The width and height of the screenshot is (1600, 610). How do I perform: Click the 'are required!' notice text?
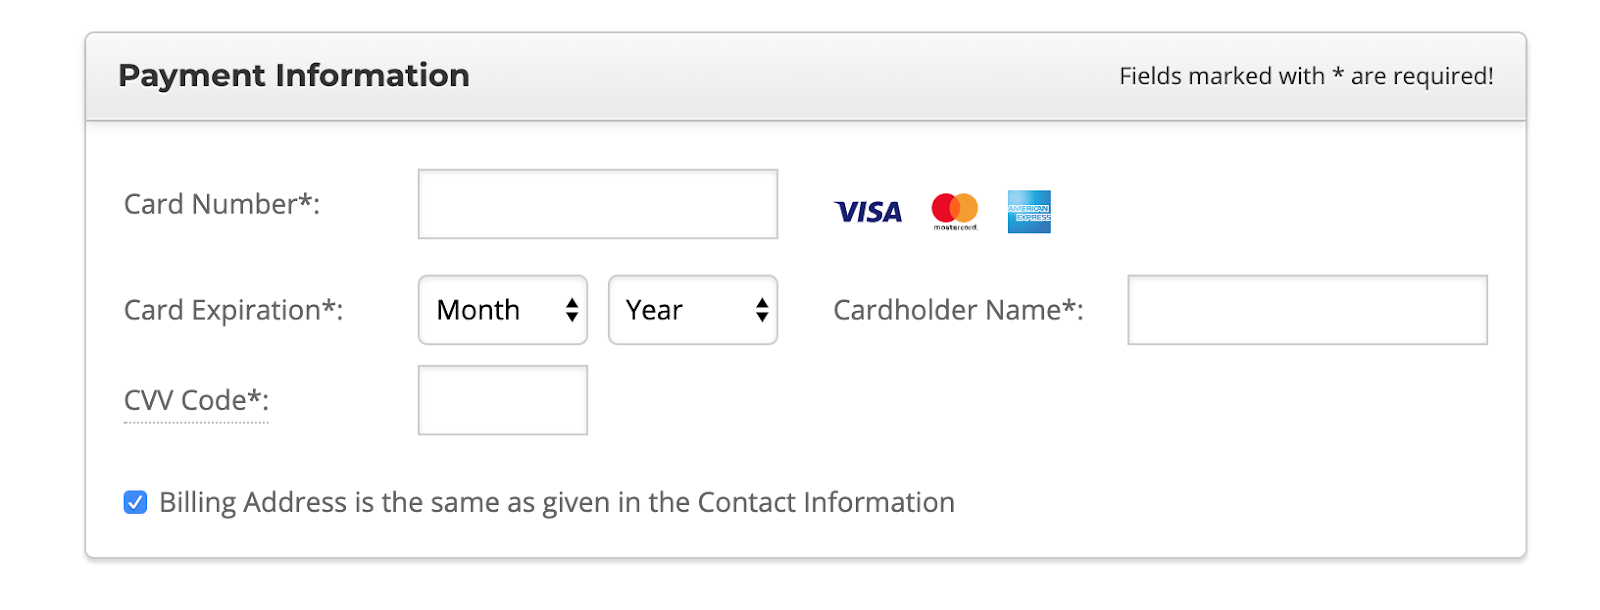(1422, 76)
